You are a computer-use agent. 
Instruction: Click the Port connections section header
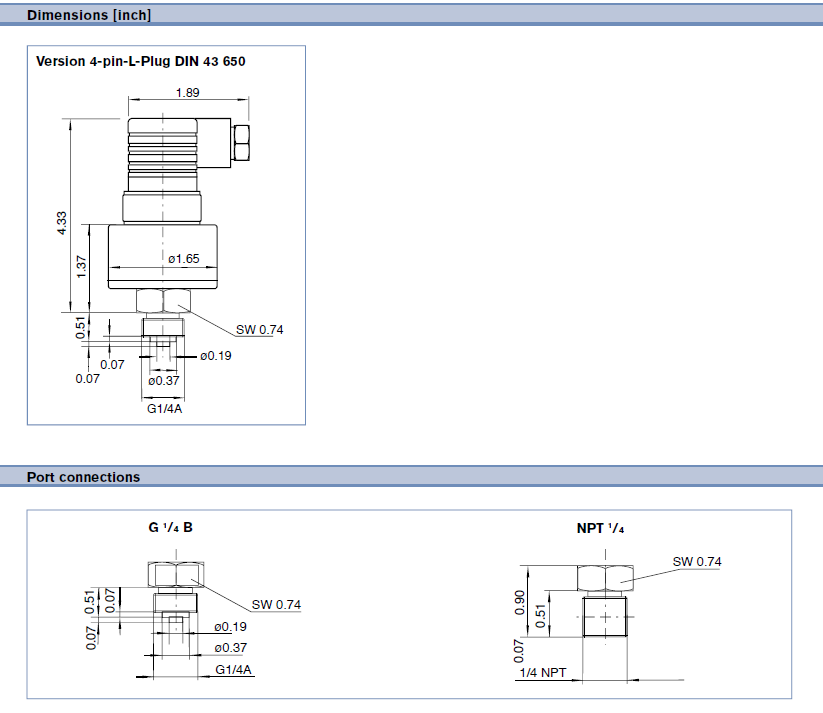point(83,477)
